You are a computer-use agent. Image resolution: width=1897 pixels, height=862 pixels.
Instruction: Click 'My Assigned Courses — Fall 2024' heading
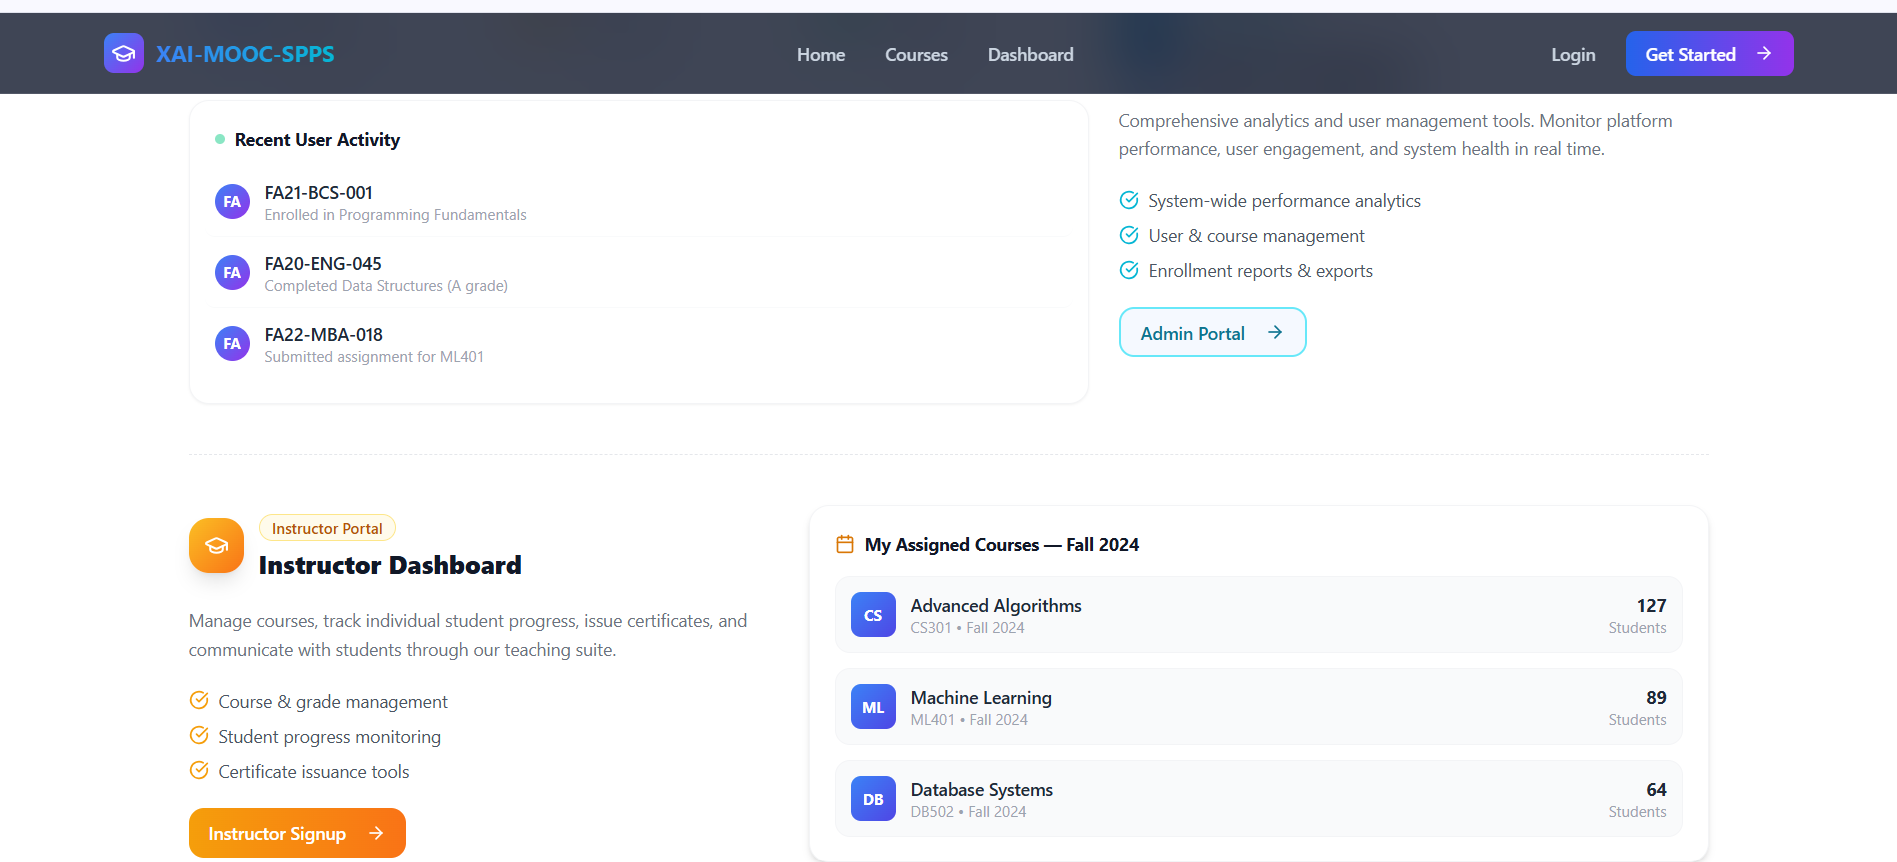point(1002,545)
